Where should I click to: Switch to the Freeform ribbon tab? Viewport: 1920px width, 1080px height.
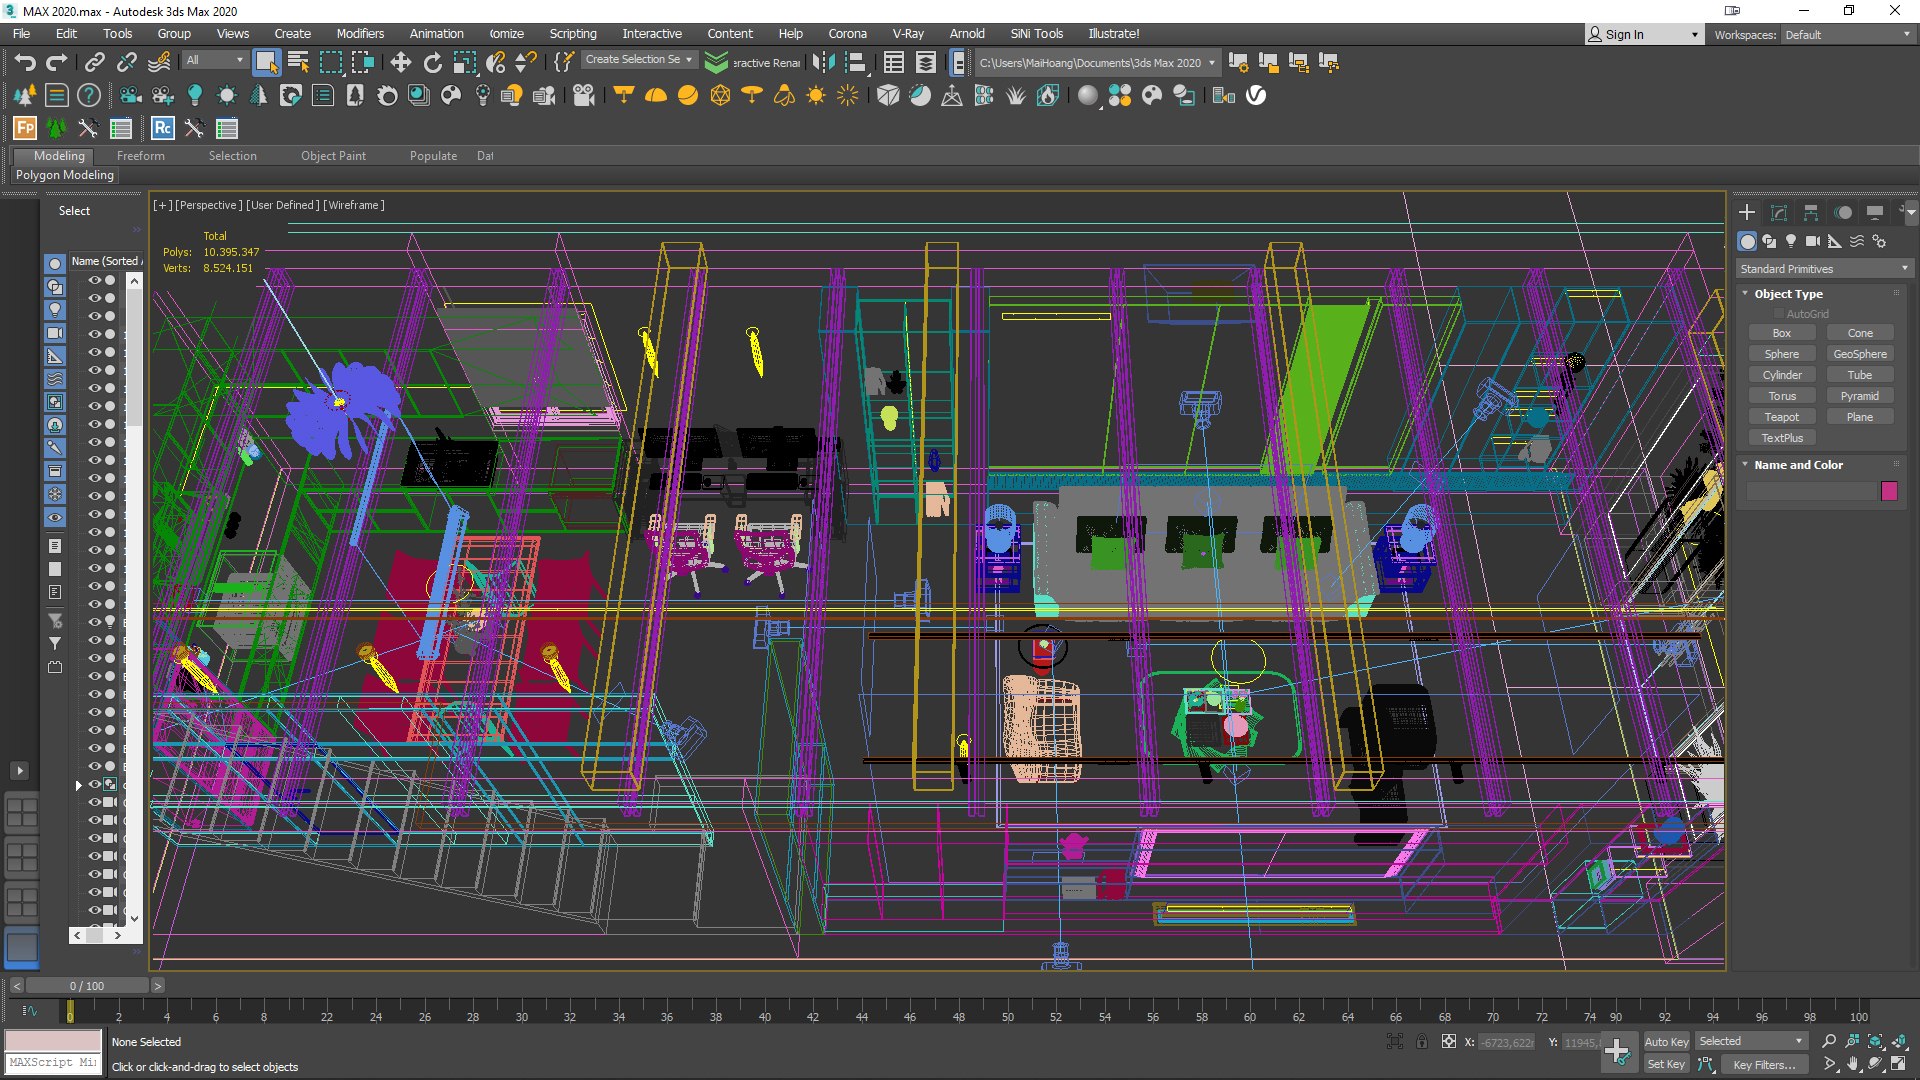click(x=140, y=156)
